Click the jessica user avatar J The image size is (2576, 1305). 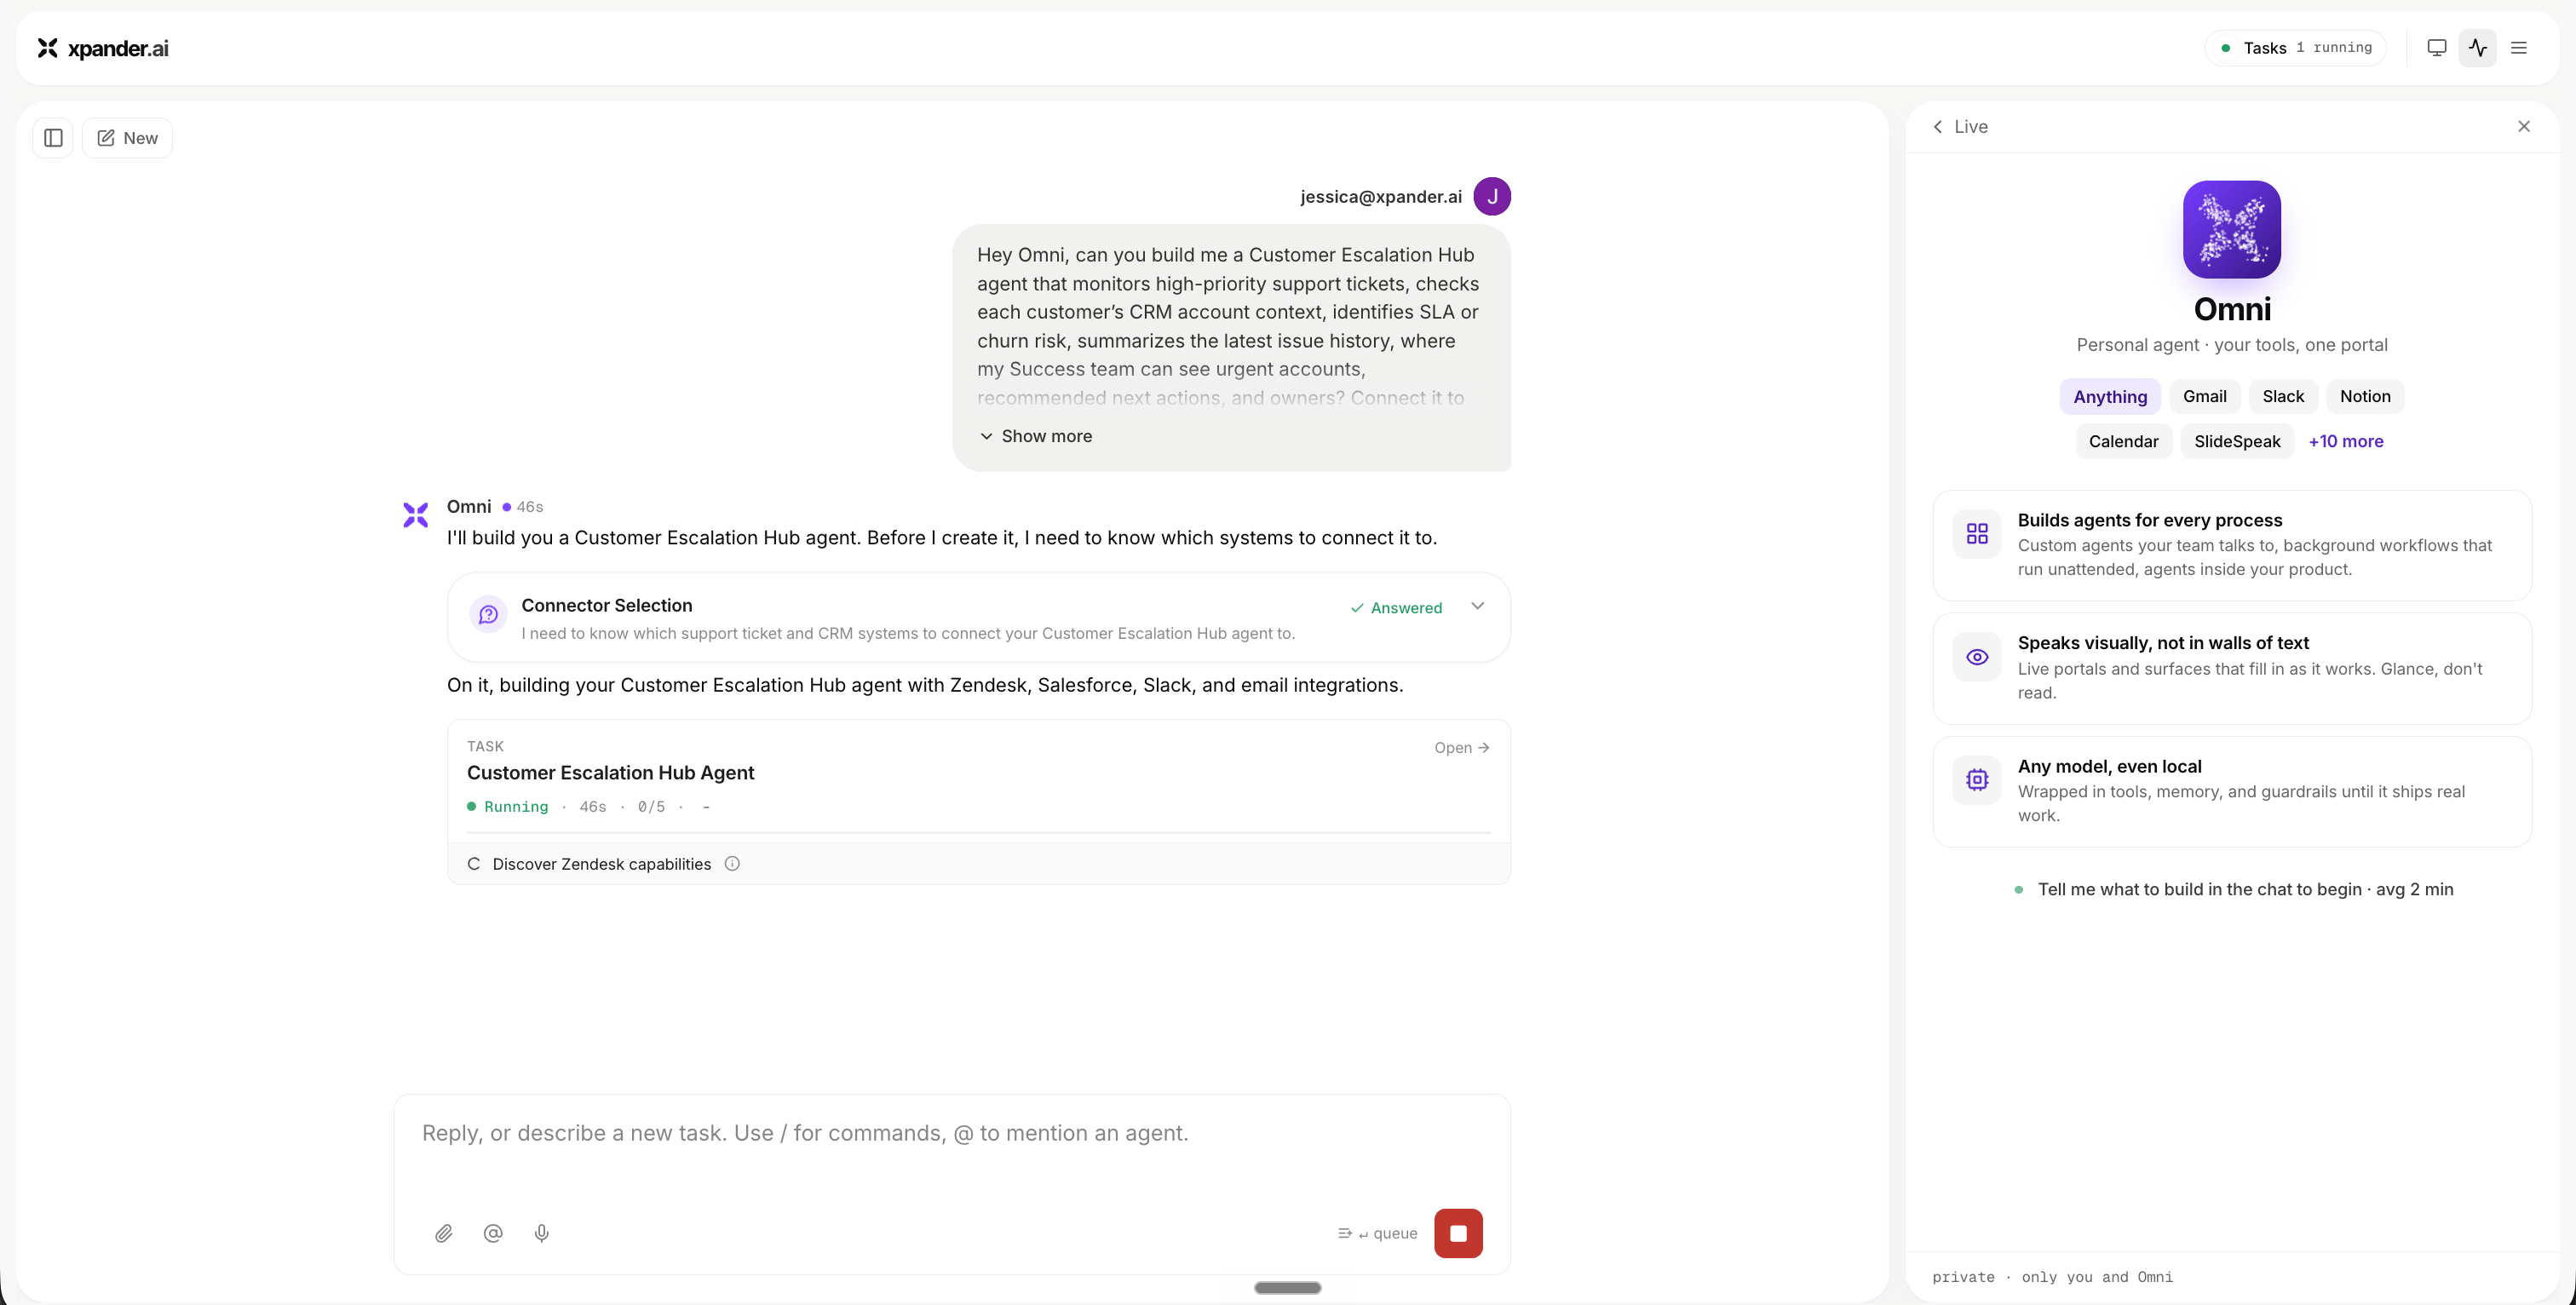[1492, 196]
